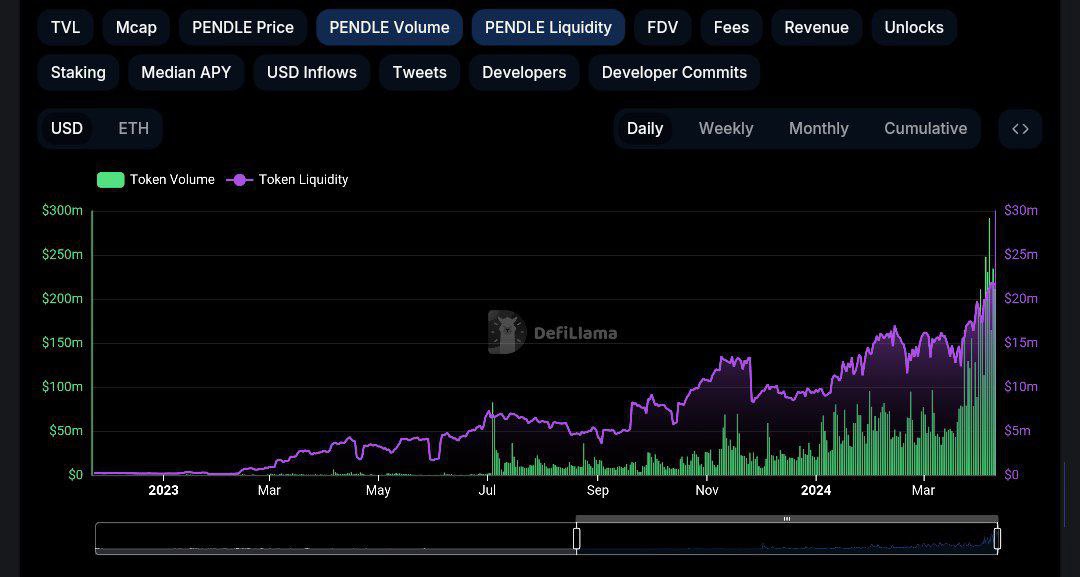Click the $50m volume axis label
This screenshot has width=1080, height=577.
(65, 431)
